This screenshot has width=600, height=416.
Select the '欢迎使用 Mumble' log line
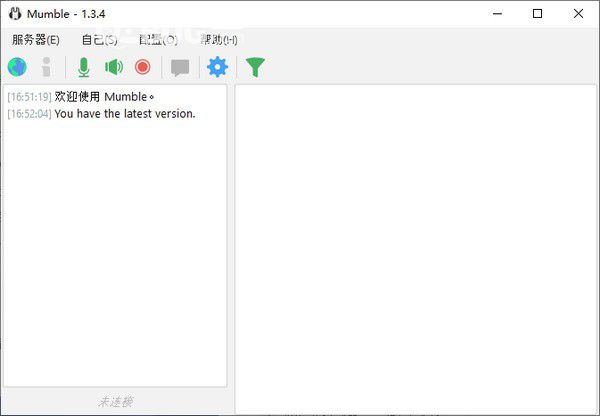(x=104, y=97)
